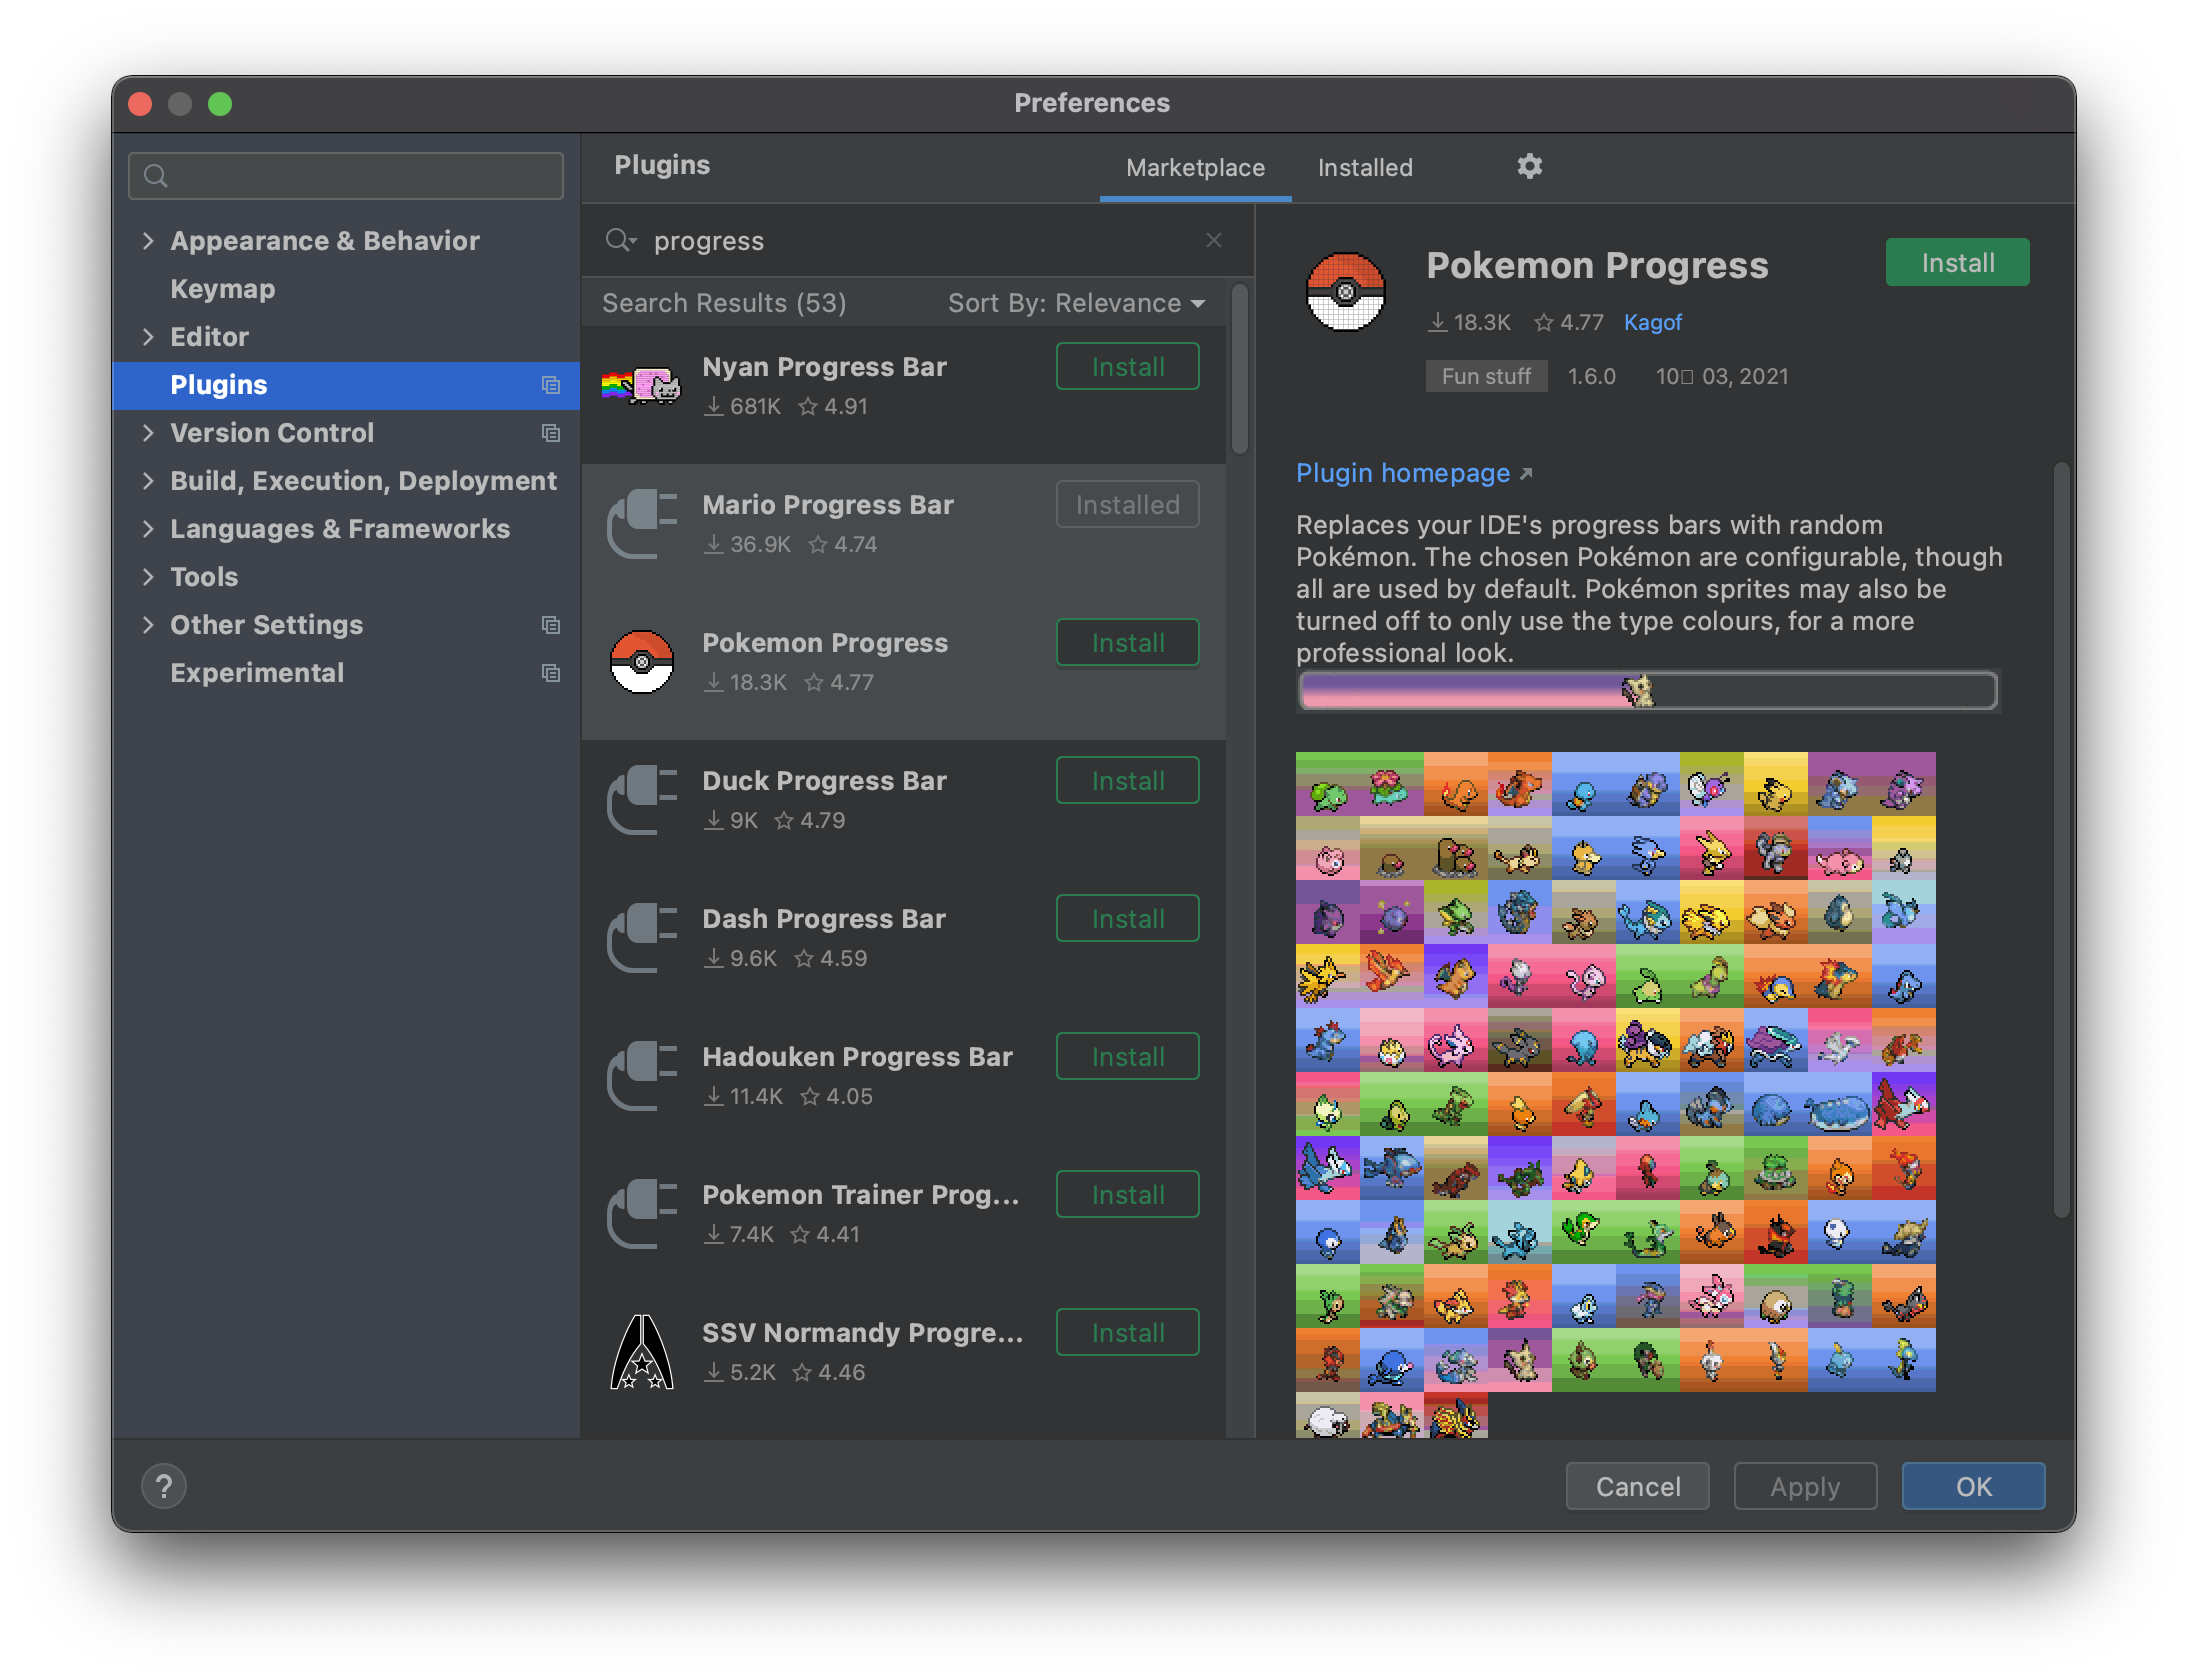Viewport: 2188px width, 1680px height.
Task: Clear the plugin search with X icon
Action: tap(1213, 240)
